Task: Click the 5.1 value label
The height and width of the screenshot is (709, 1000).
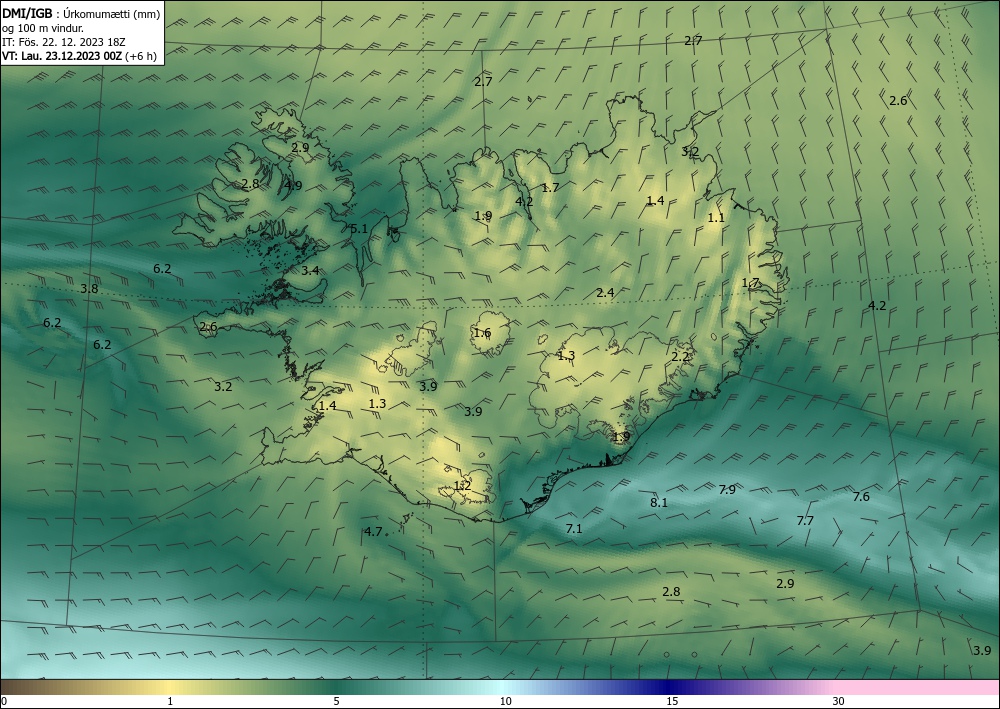Action: (359, 229)
